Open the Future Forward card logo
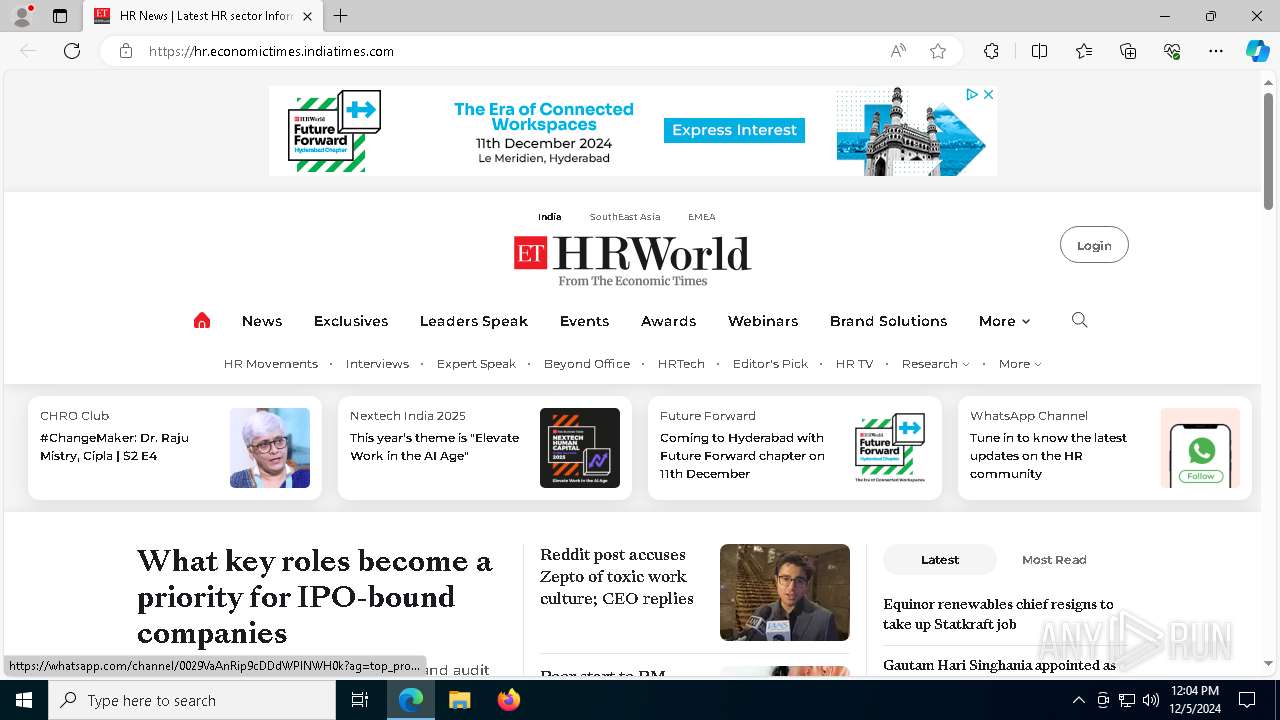This screenshot has width=1280, height=720. [x=890, y=448]
